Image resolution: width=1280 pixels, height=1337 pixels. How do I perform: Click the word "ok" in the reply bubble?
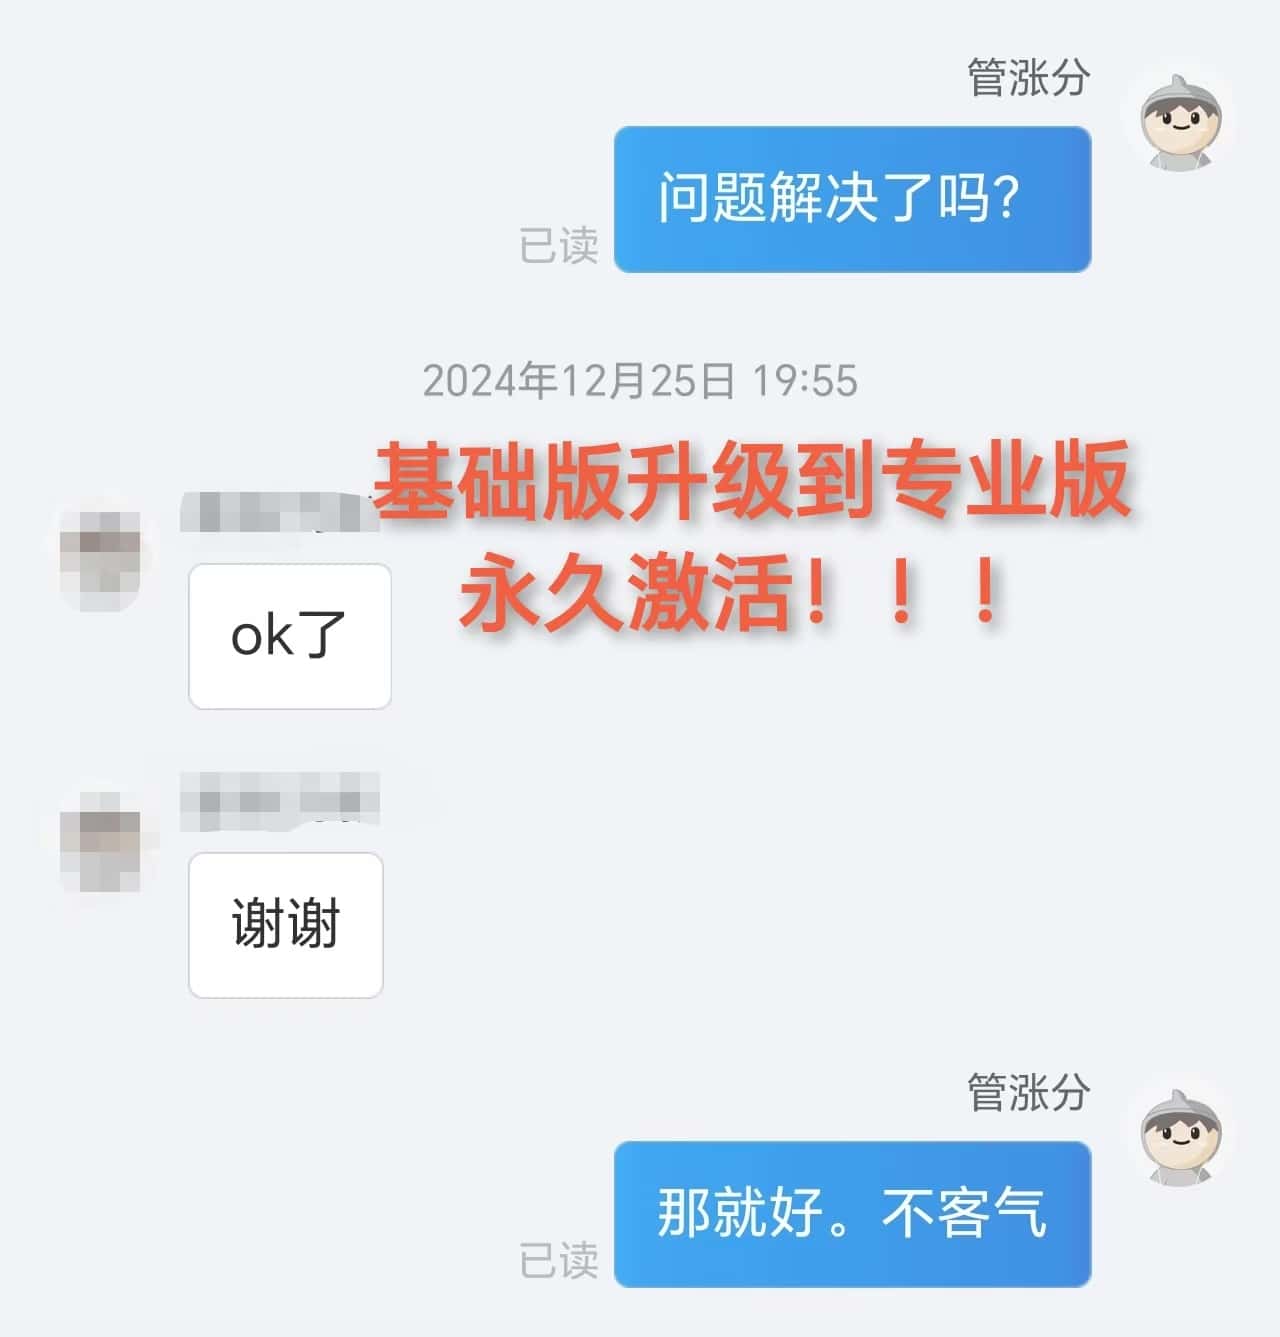pyautogui.click(x=262, y=636)
